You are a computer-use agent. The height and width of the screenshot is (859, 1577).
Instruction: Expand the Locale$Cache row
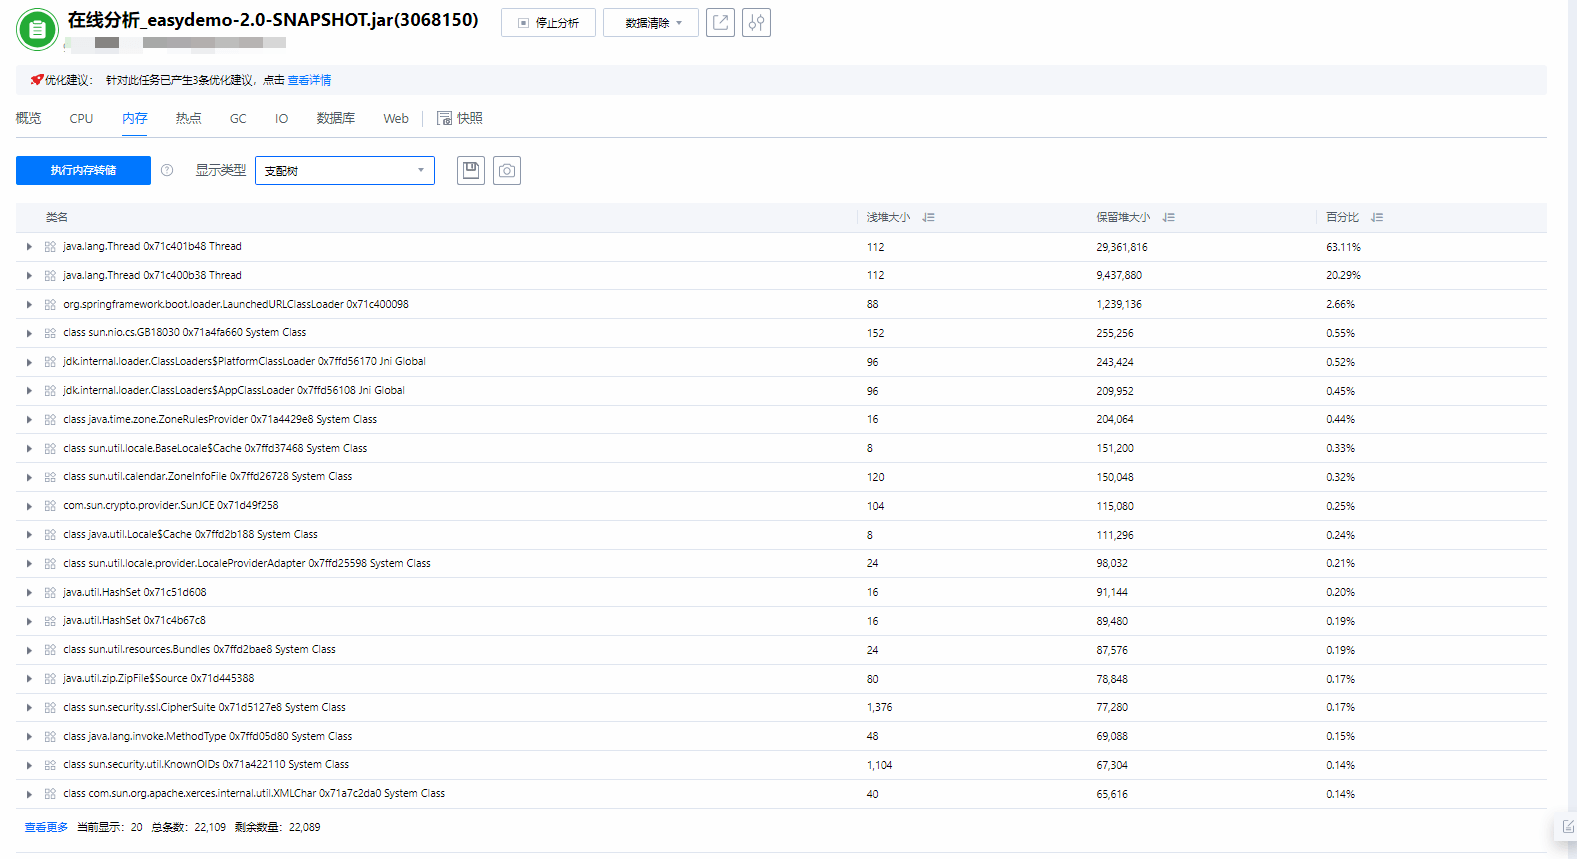click(29, 535)
